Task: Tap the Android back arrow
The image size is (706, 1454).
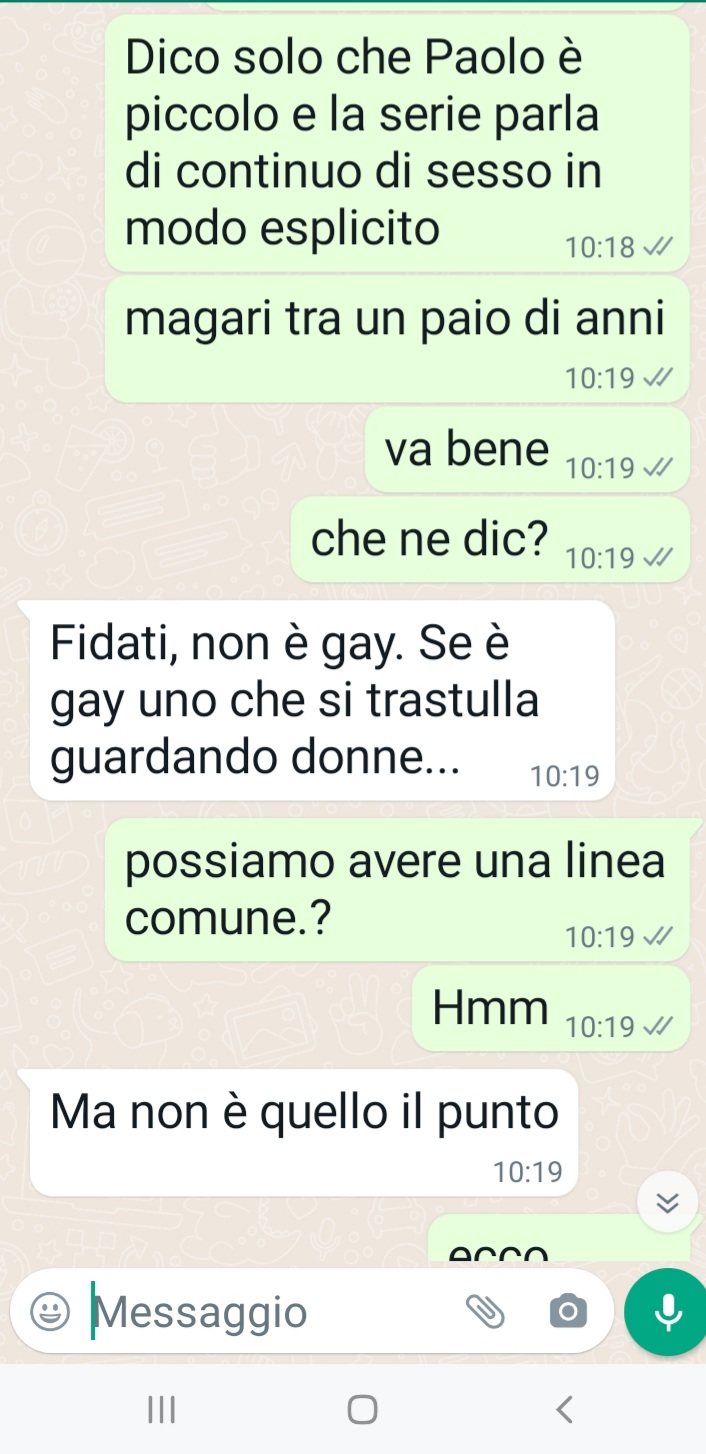Action: tap(565, 1409)
